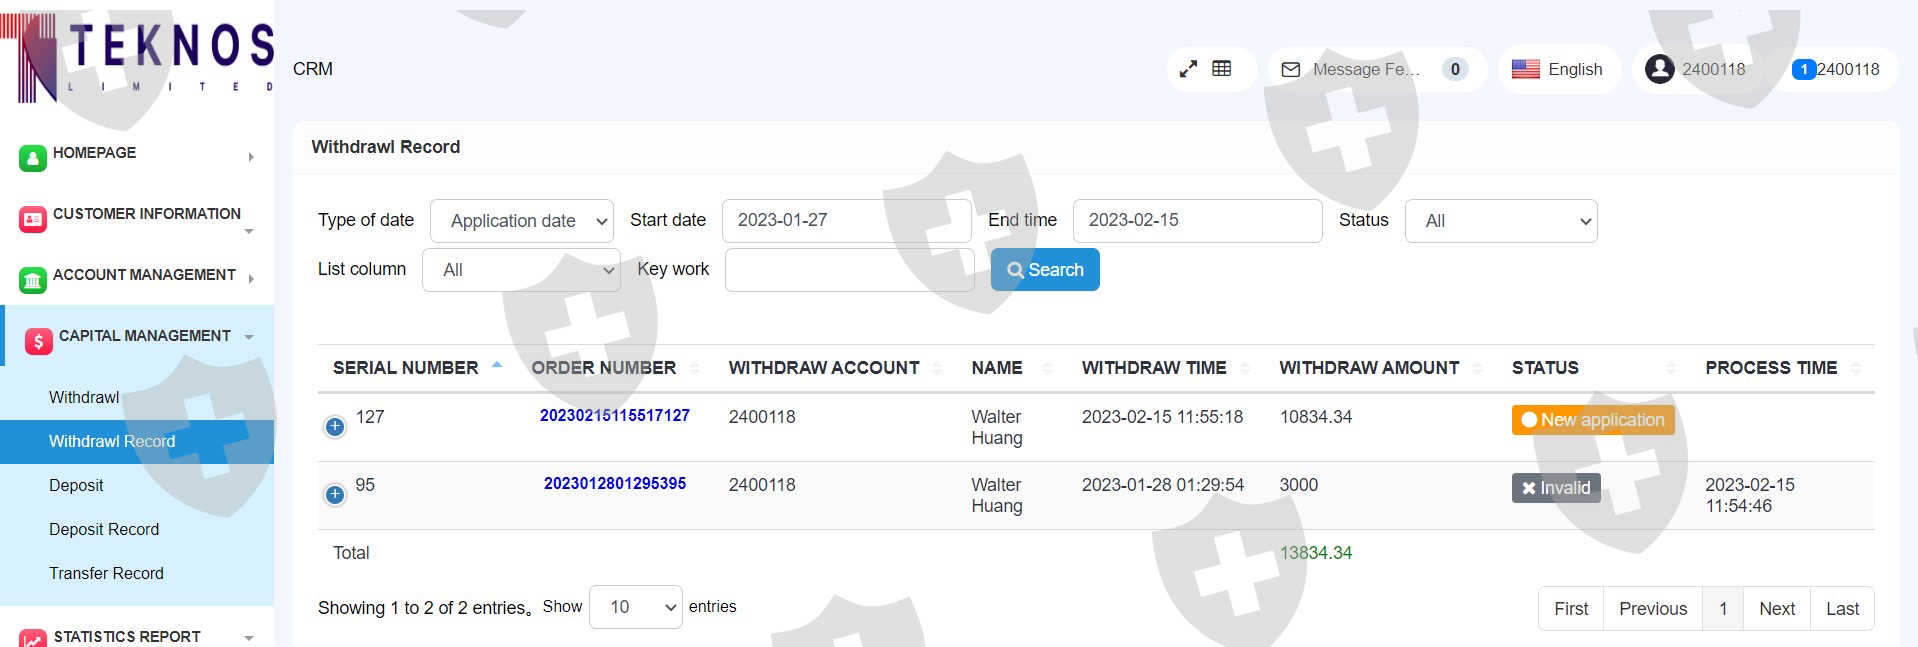The height and width of the screenshot is (647, 1918).
Task: Open the Type of date dropdown
Action: [521, 221]
